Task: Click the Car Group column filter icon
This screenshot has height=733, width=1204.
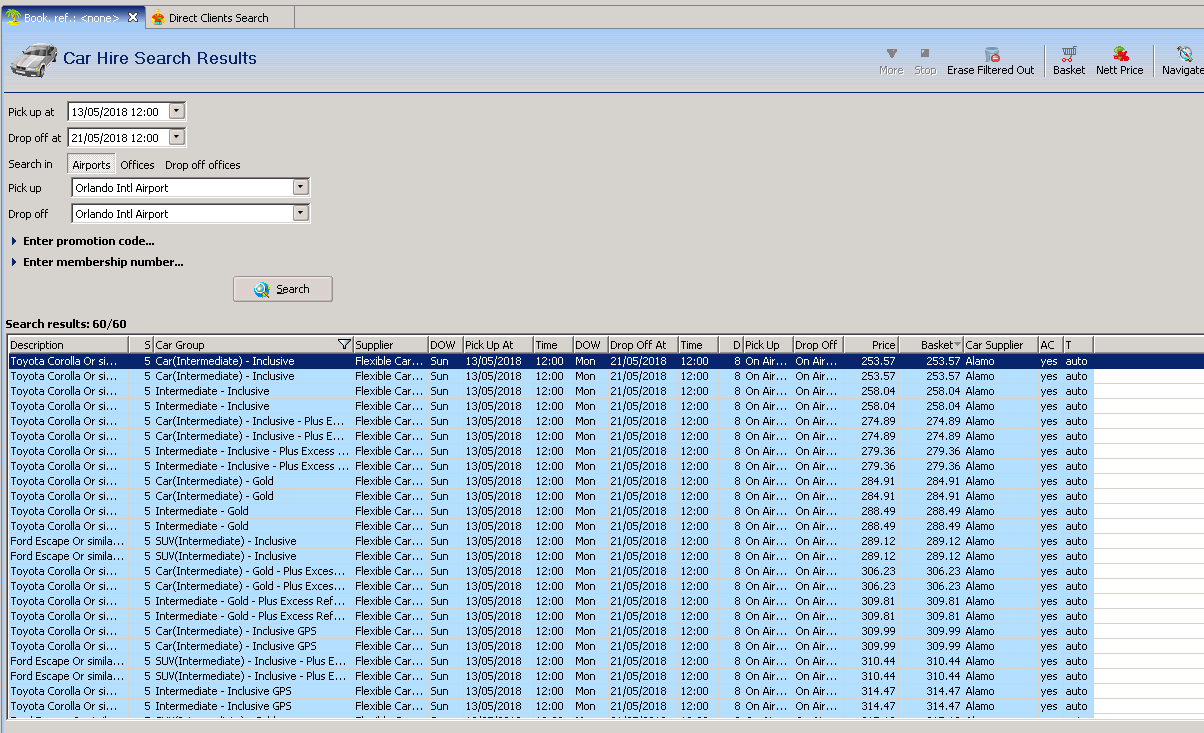Action: tap(344, 345)
